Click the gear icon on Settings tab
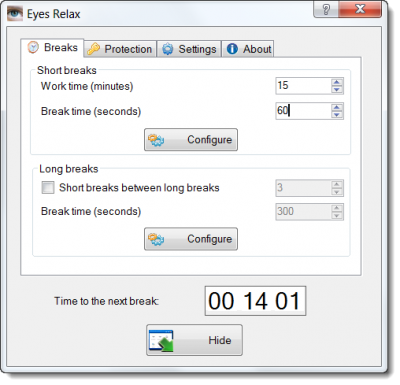 tap(168, 49)
